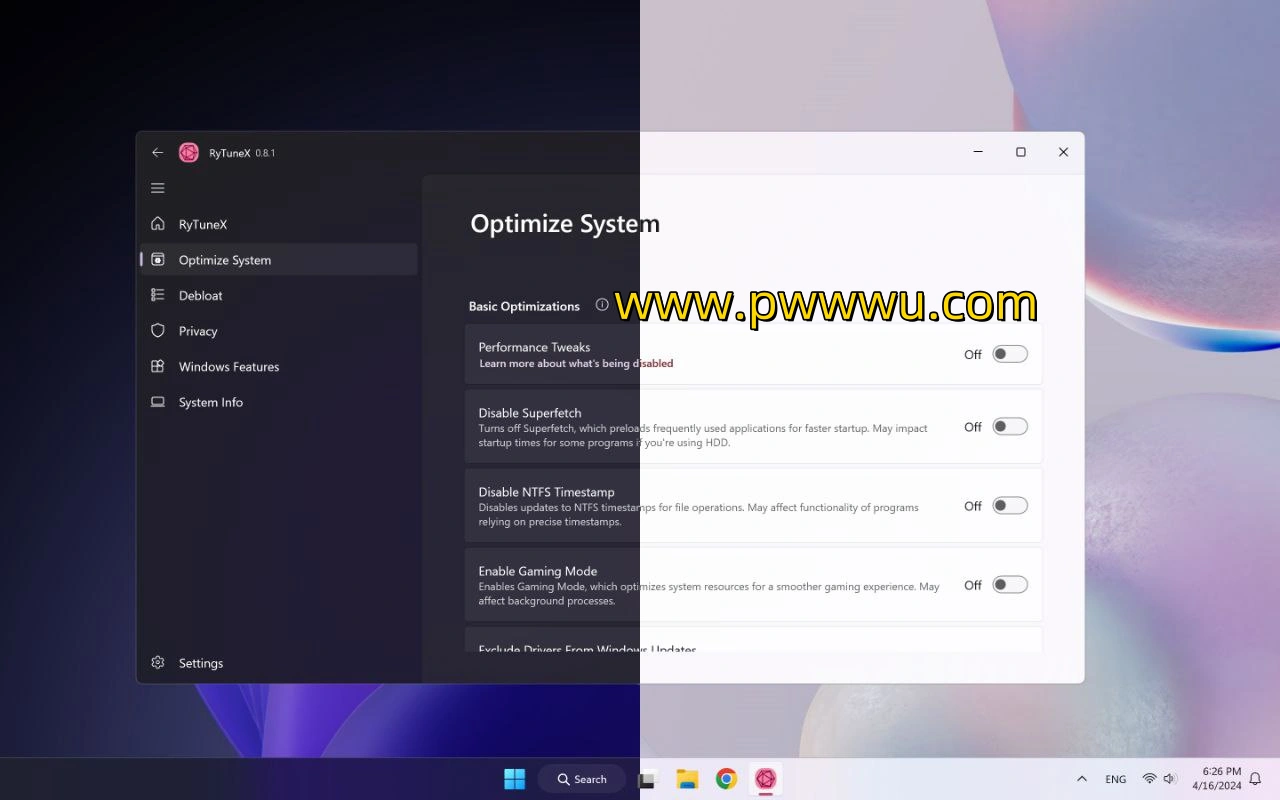Screen dimensions: 1280x800
Task: Click the Windows Features grid icon
Action: (x=157, y=366)
